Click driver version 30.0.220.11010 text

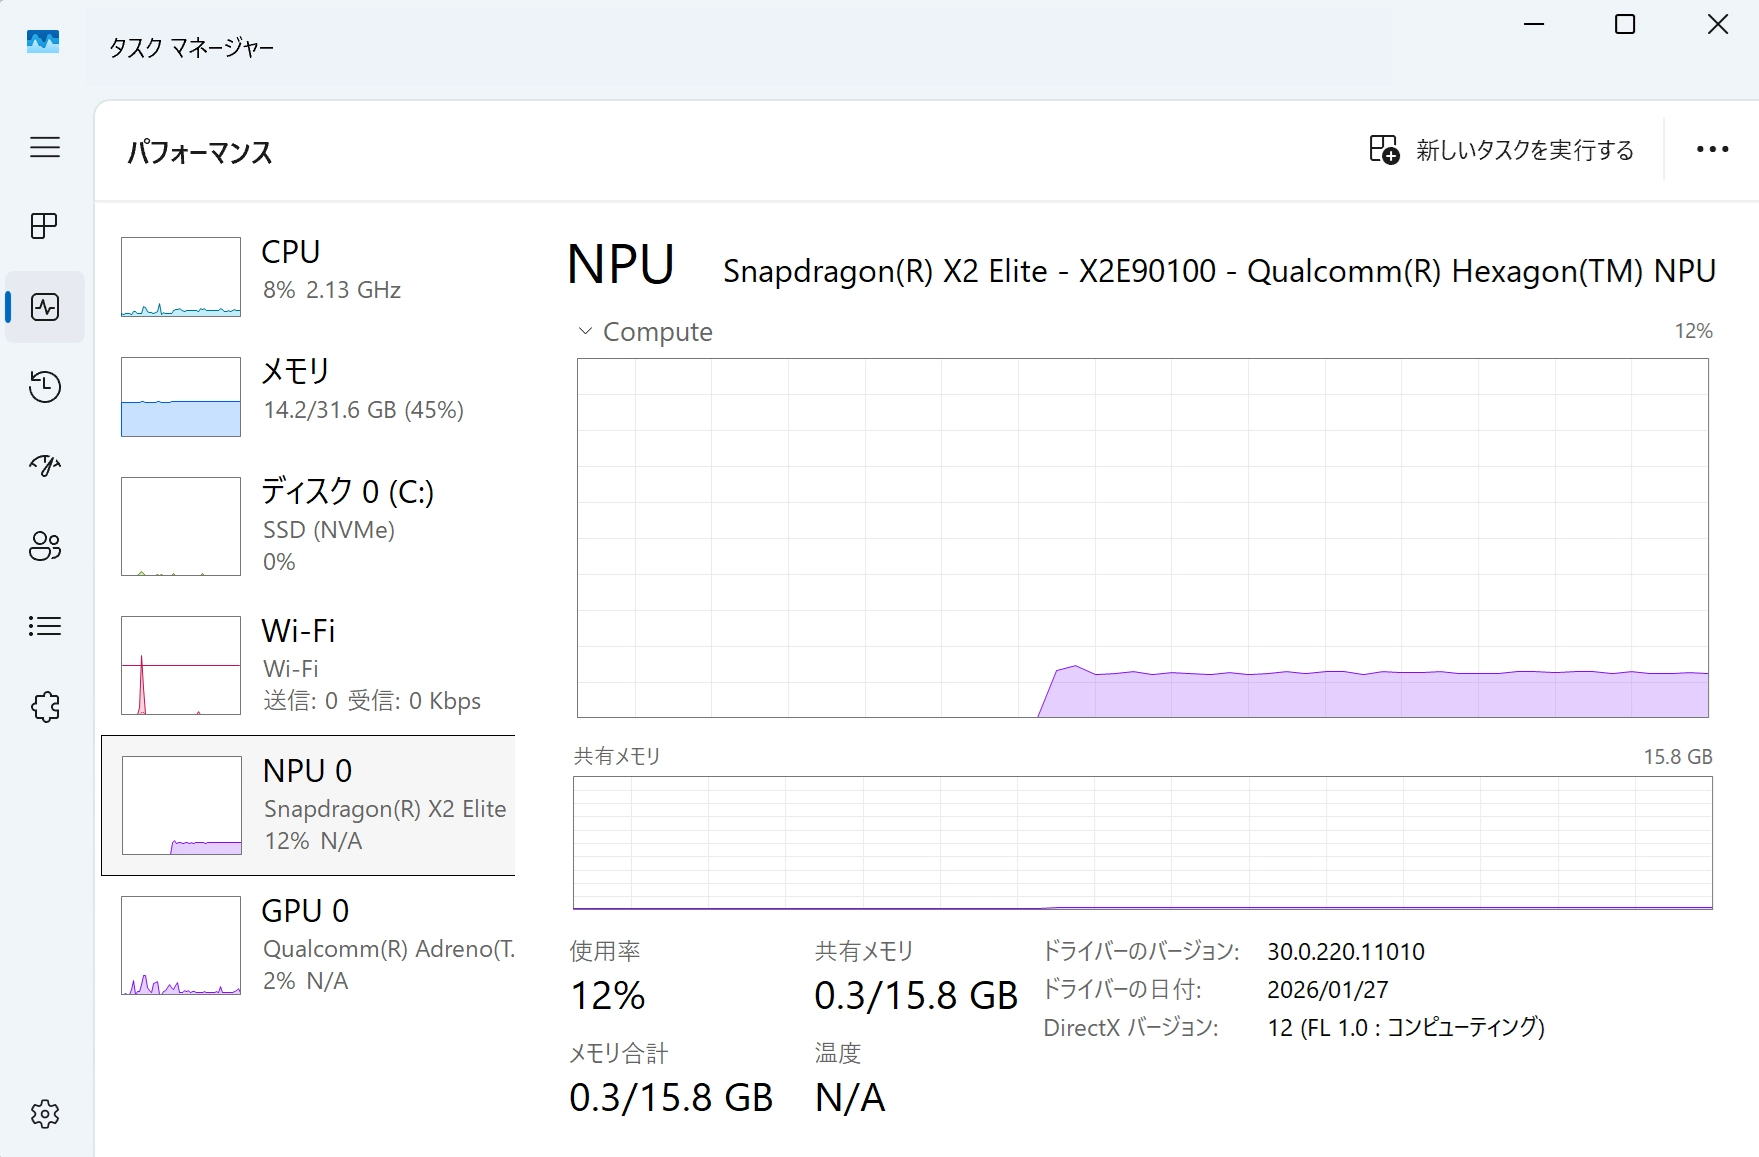pyautogui.click(x=1346, y=951)
